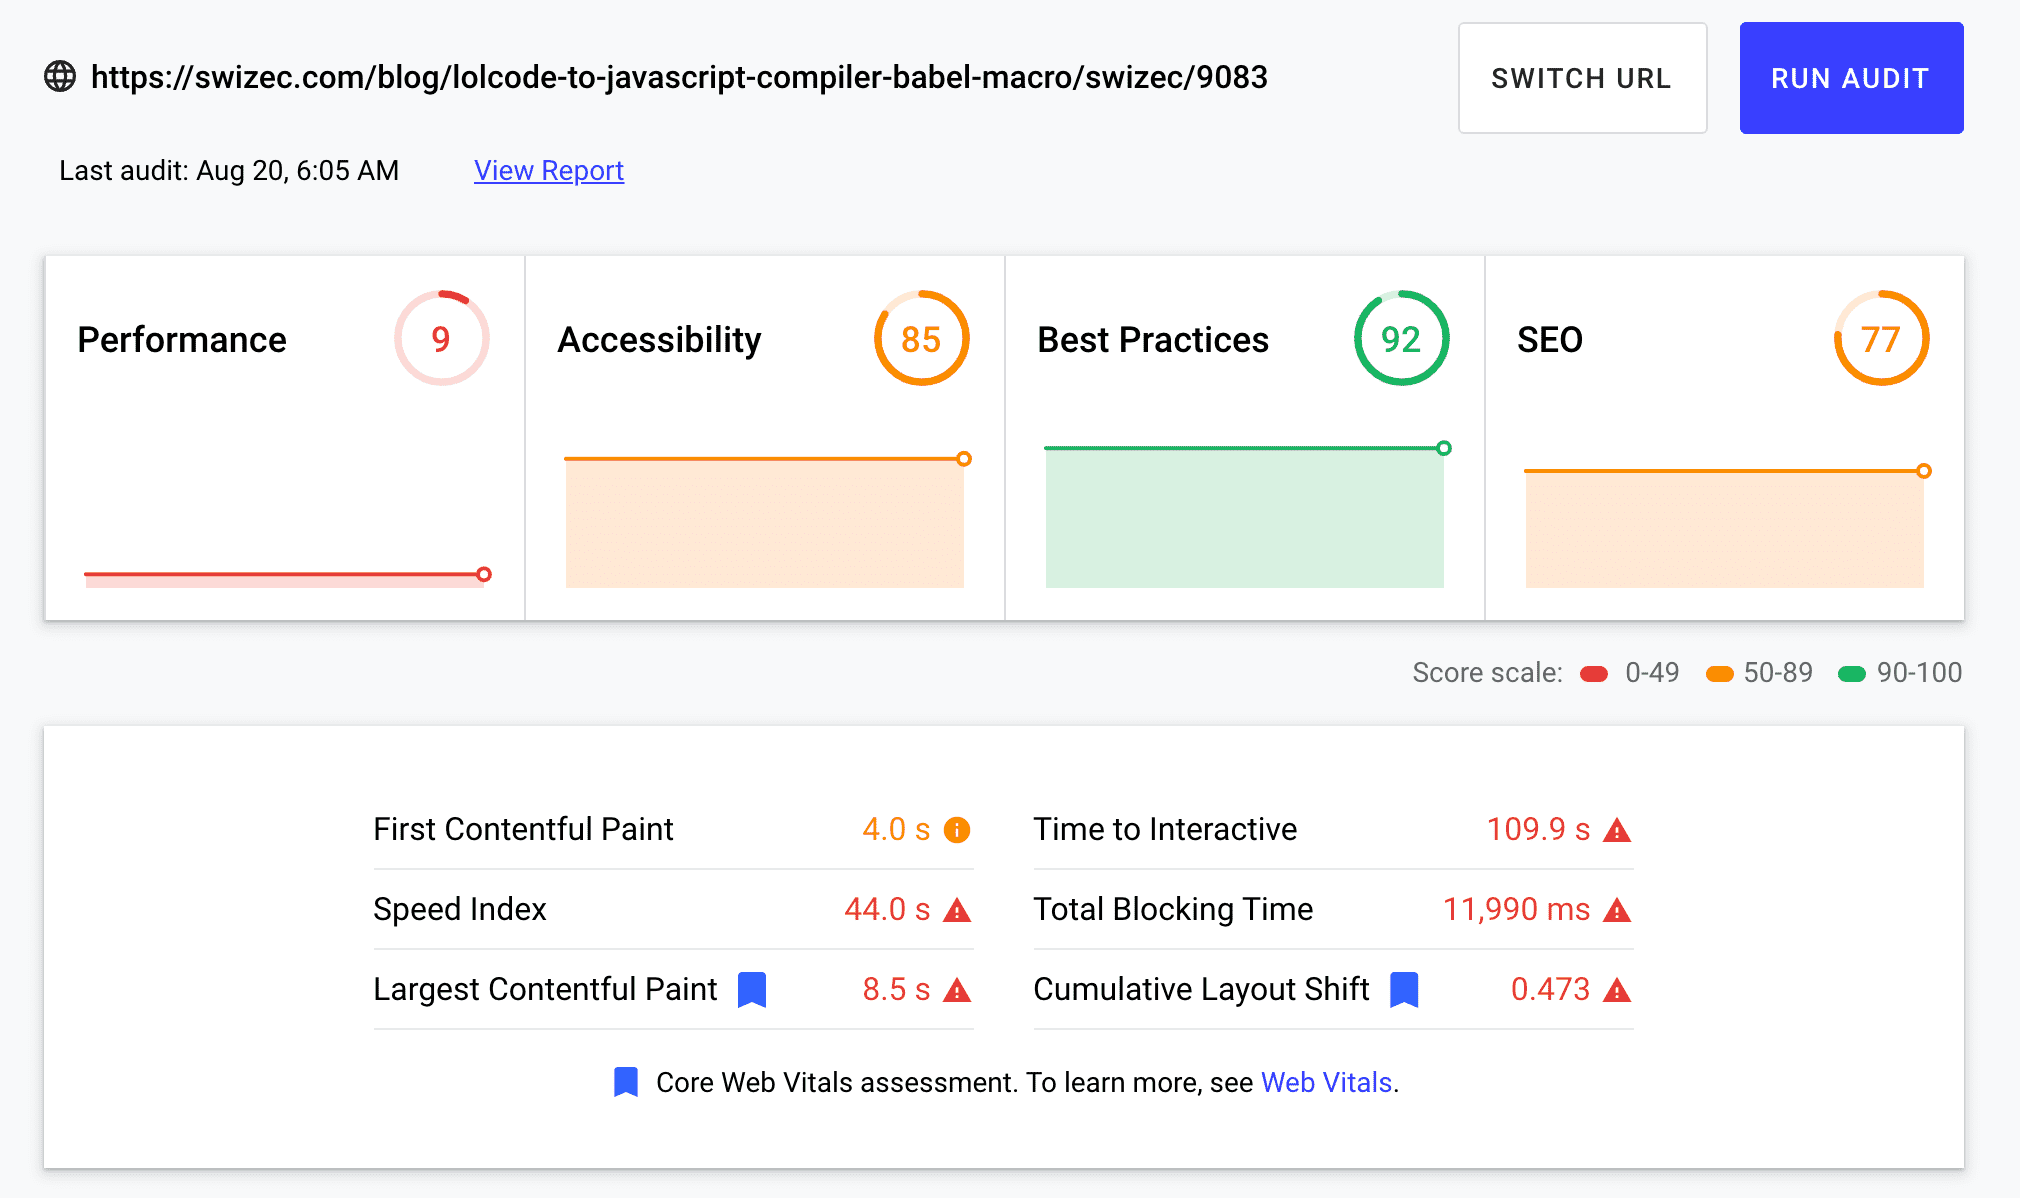The width and height of the screenshot is (2020, 1198).
Task: Click the red warning triangle next to Speed Index
Action: [957, 910]
